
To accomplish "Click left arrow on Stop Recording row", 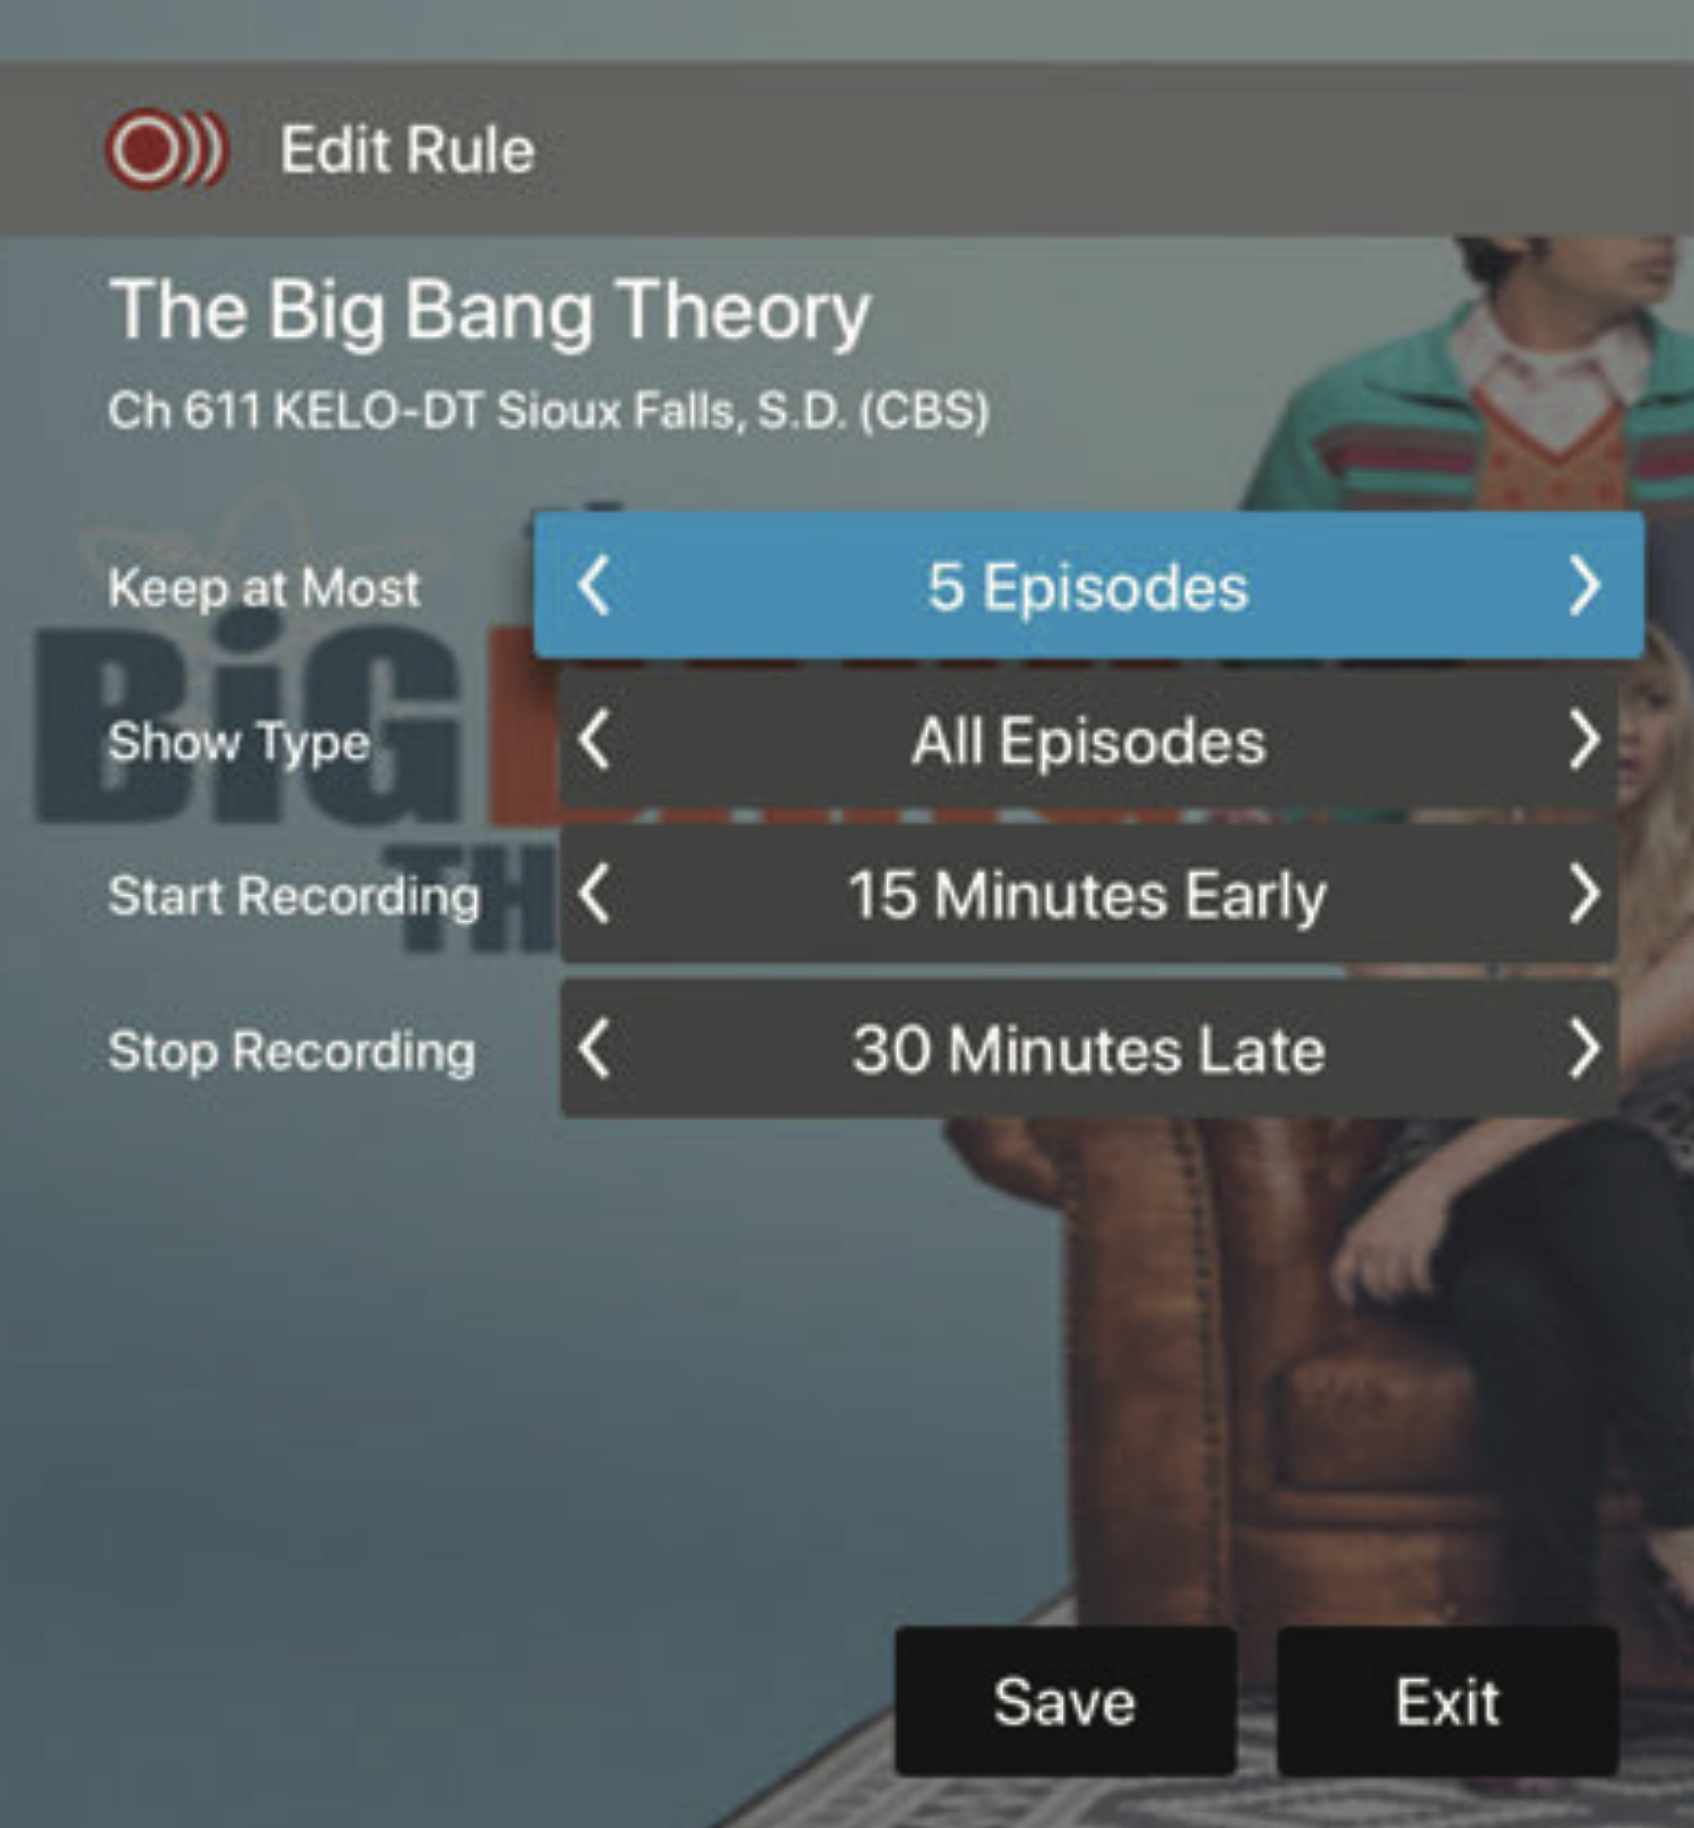I will [x=594, y=1050].
